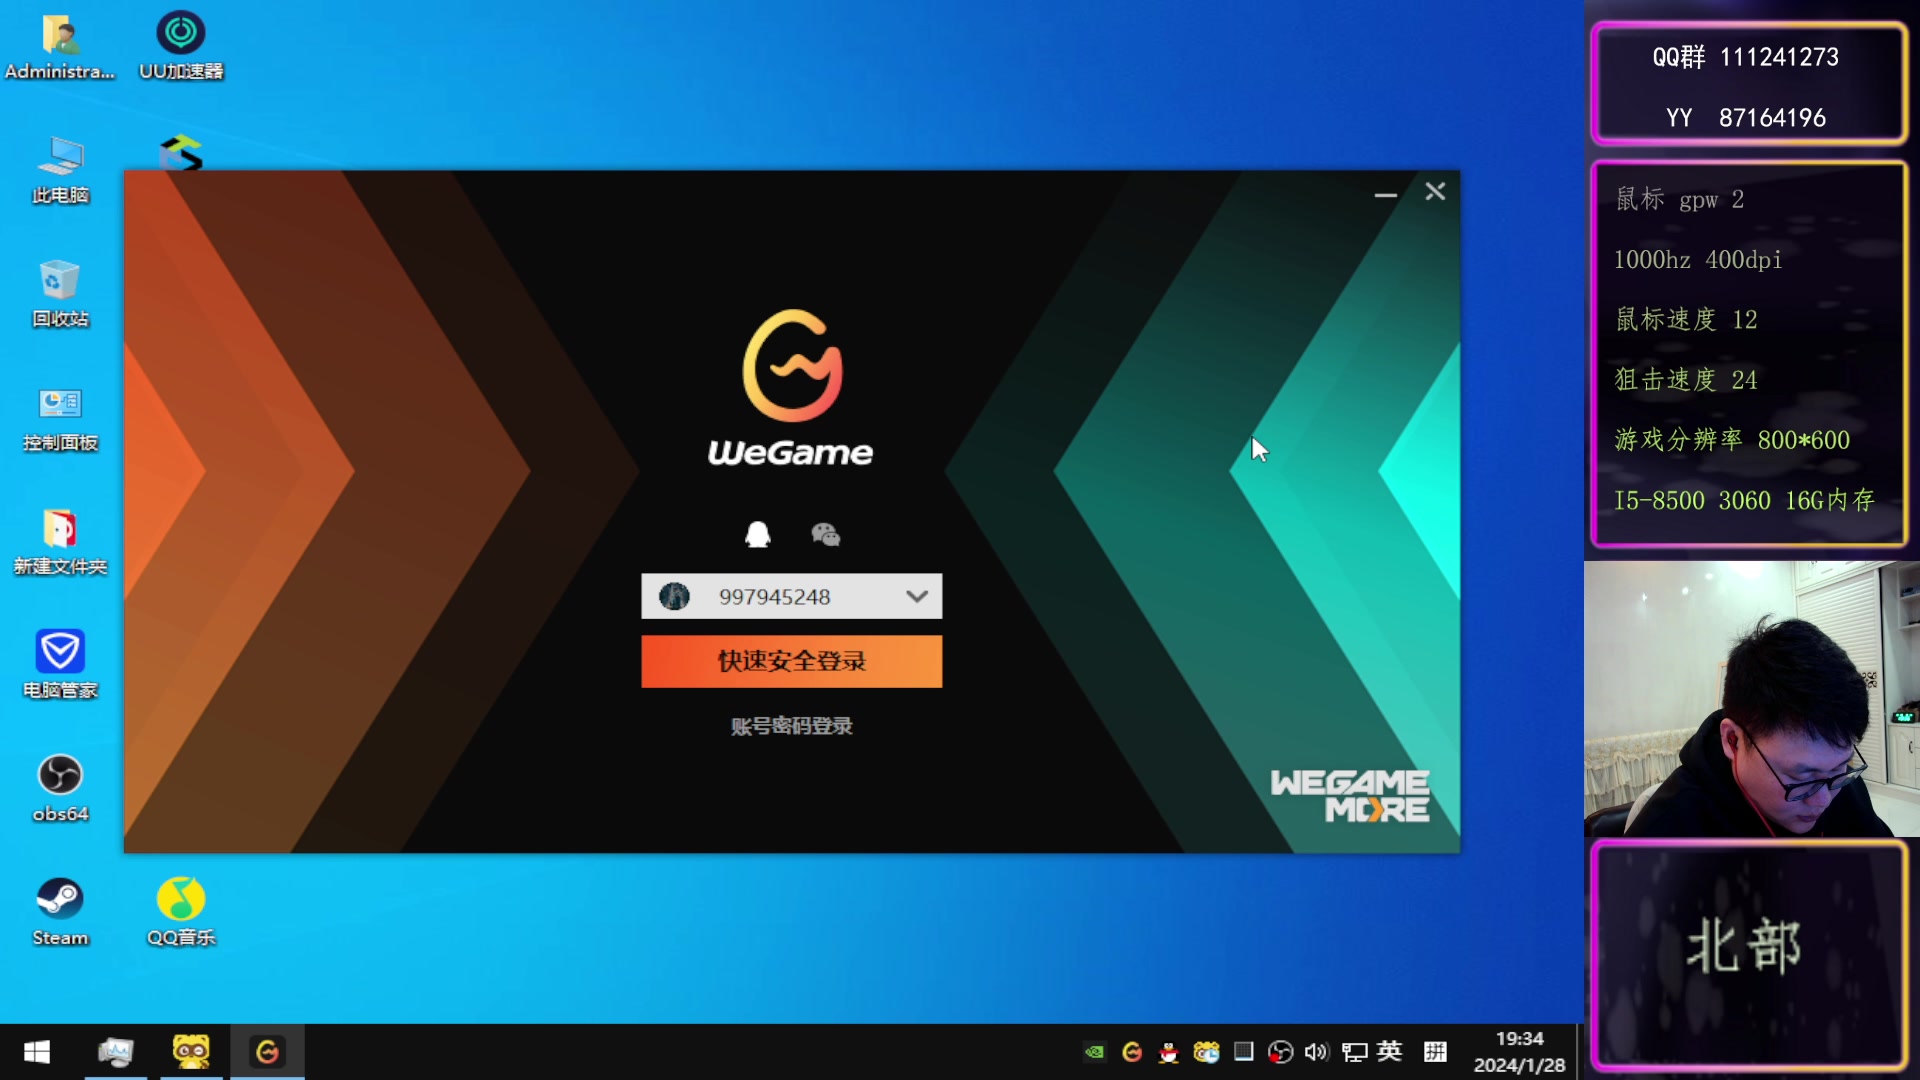The height and width of the screenshot is (1080, 1920).
Task: Open the Windows Start menu
Action: (x=37, y=1052)
